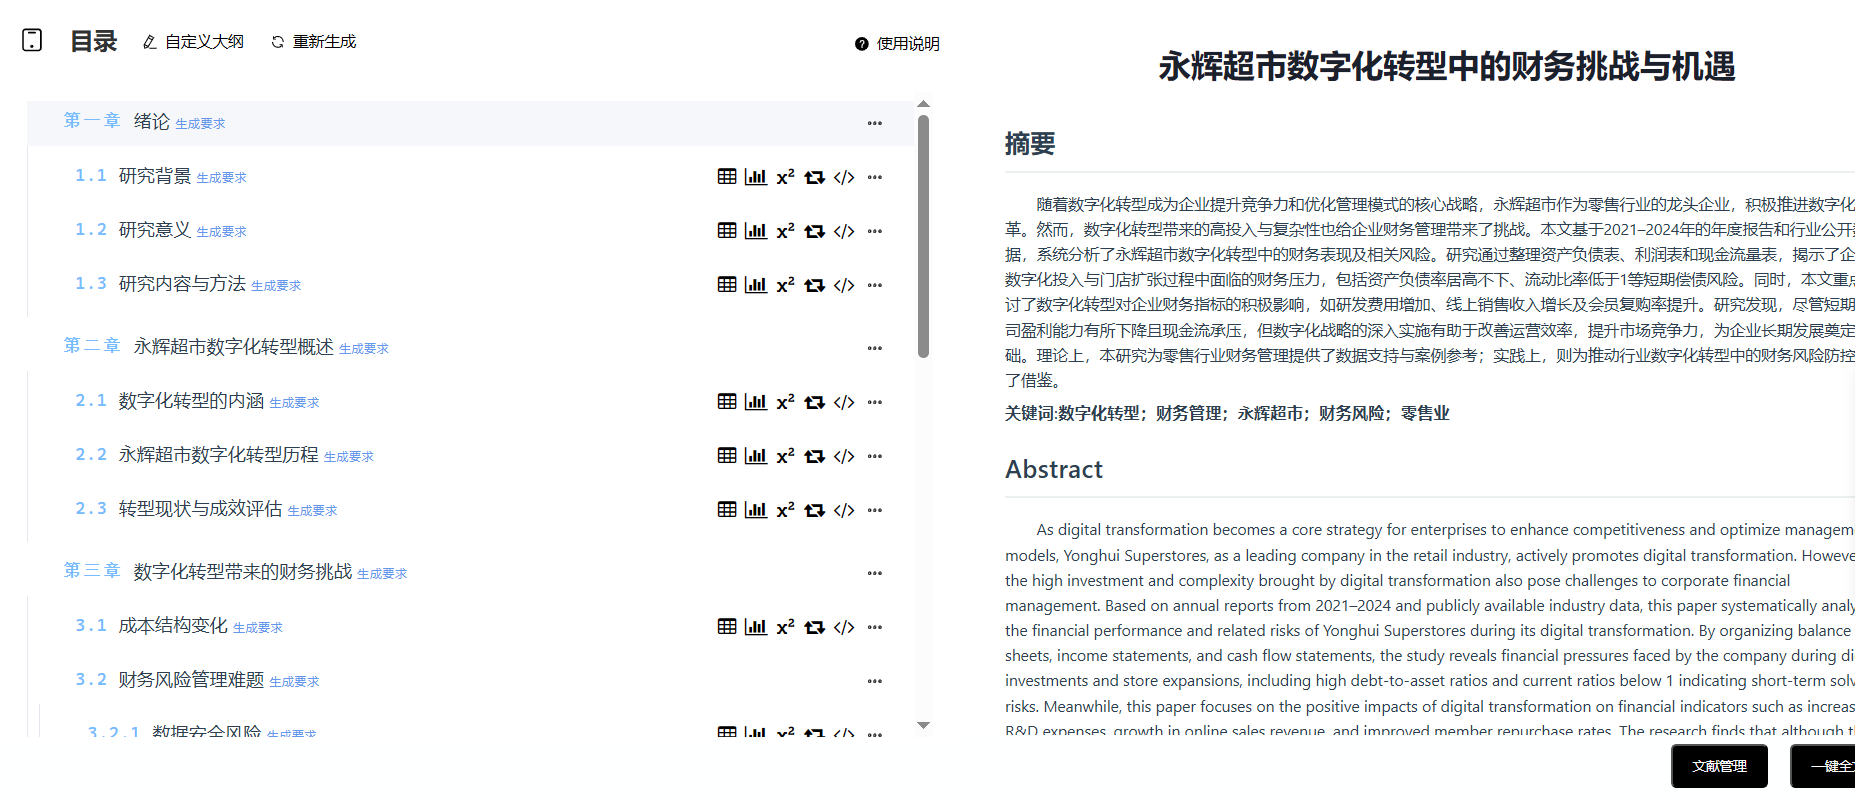
Task: Insert formula icon for 2.1 数字化转型的内涵
Action: point(785,402)
